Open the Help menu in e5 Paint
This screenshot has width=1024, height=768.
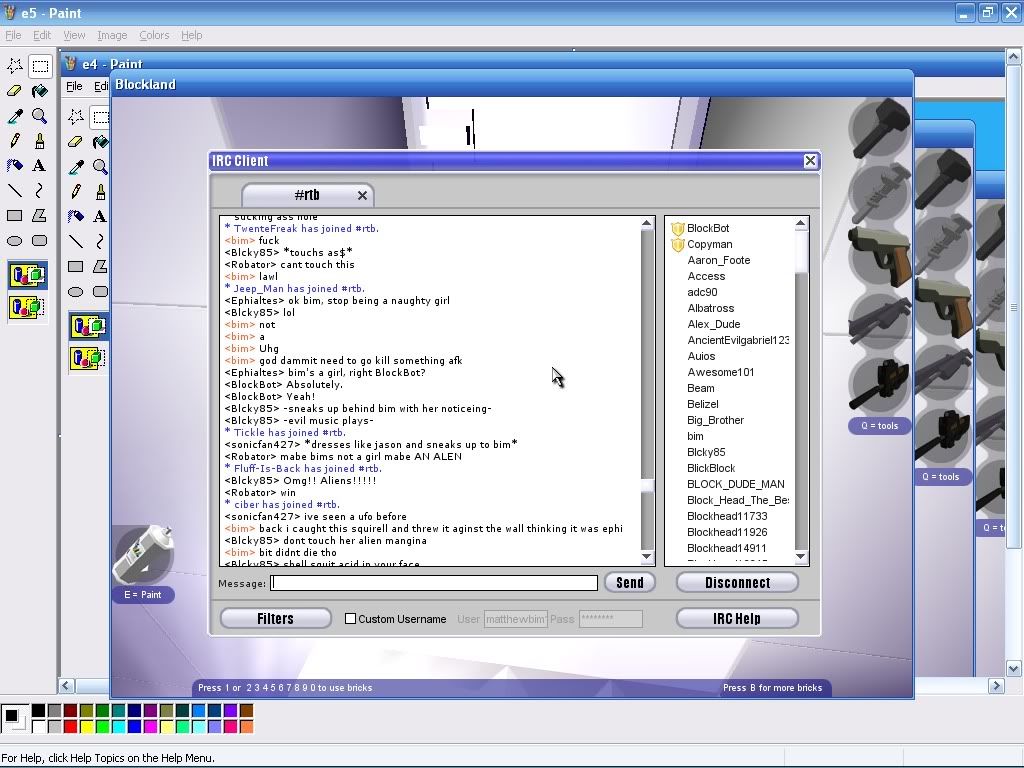(191, 35)
